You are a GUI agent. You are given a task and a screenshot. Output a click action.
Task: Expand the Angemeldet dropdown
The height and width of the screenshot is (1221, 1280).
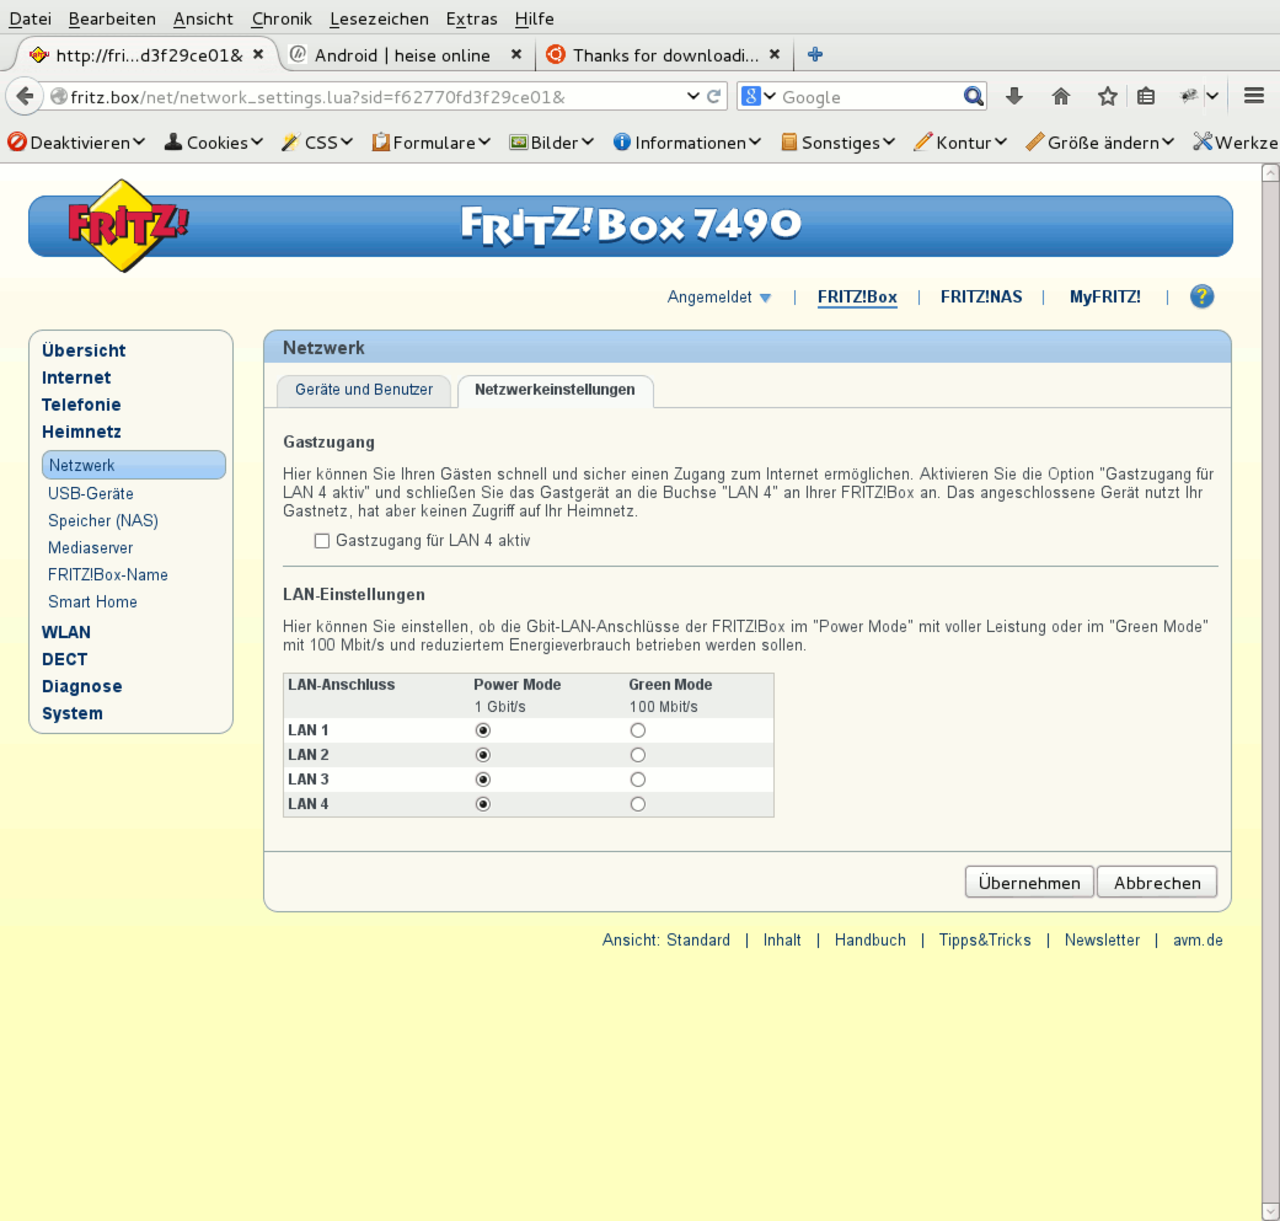(719, 297)
